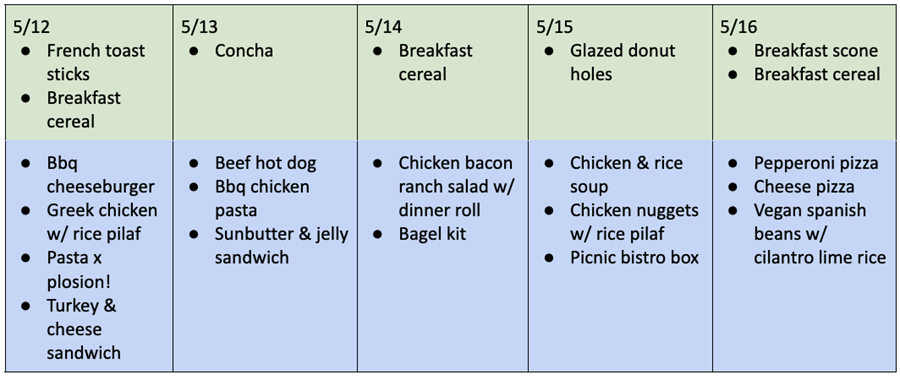Select Sunbutter & jelly sandwich
The width and height of the screenshot is (900, 380).
[281, 246]
